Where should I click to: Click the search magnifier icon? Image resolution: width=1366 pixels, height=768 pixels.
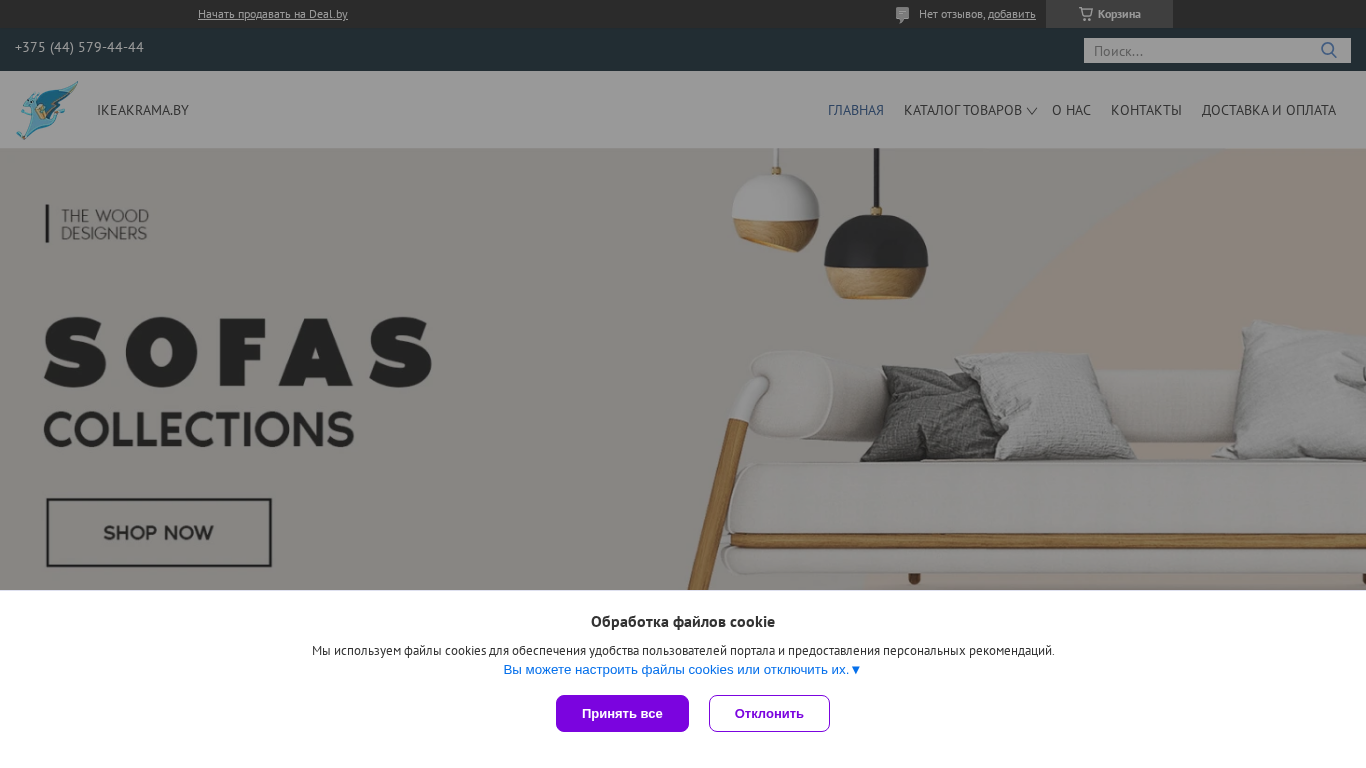click(1329, 50)
